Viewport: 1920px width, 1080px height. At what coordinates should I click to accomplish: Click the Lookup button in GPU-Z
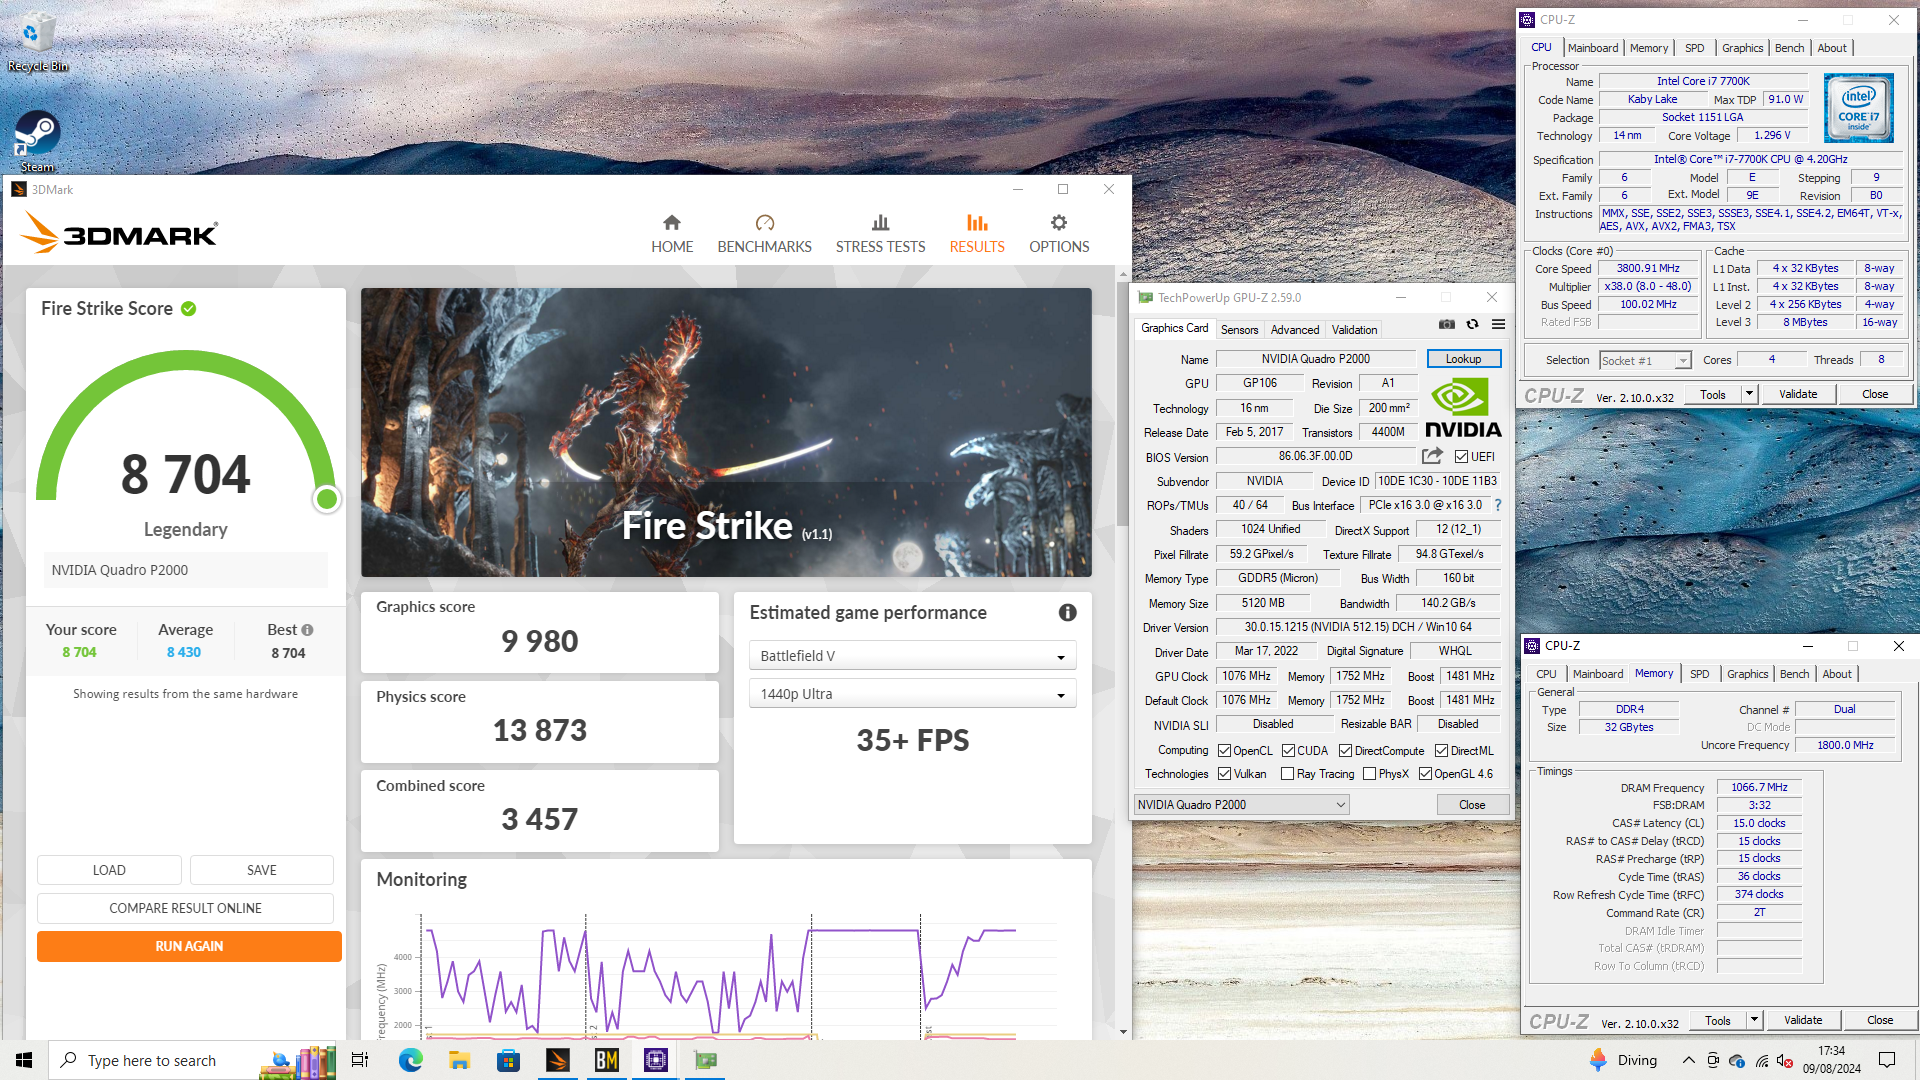(x=1463, y=359)
